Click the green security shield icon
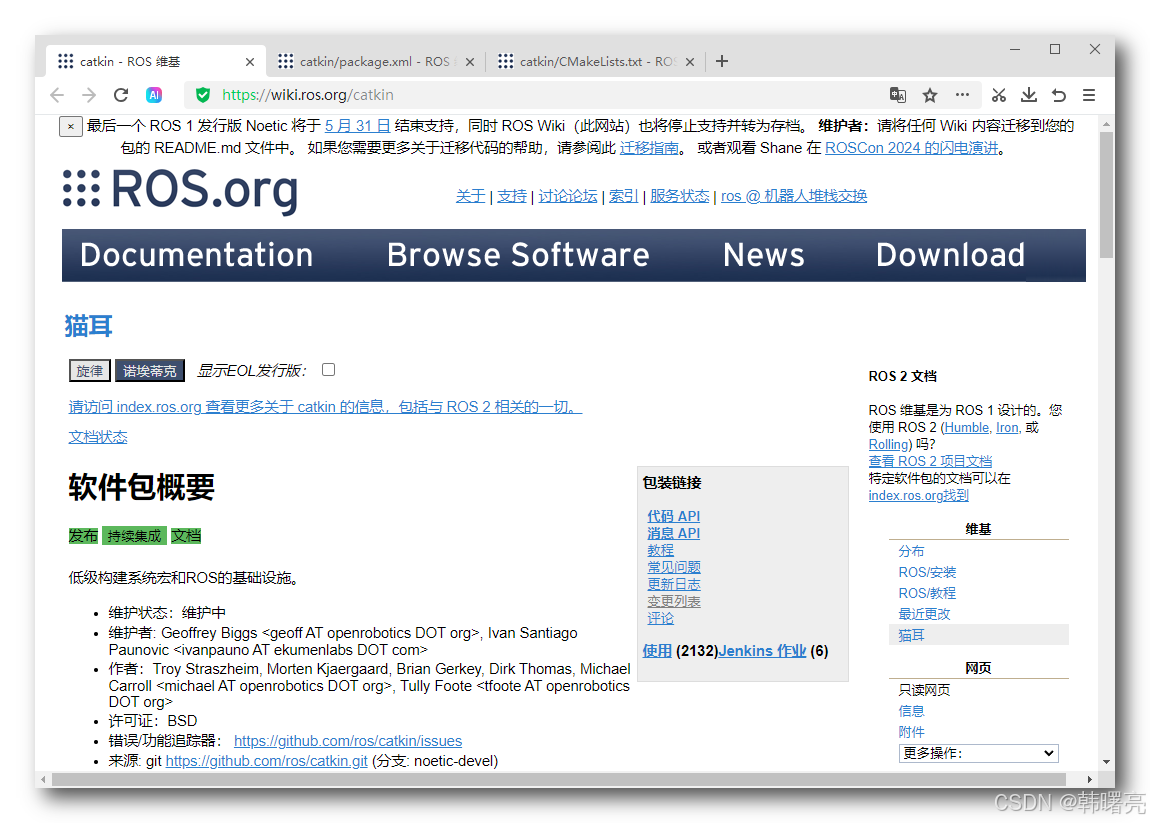Viewport: 1150px width, 823px height. (203, 95)
